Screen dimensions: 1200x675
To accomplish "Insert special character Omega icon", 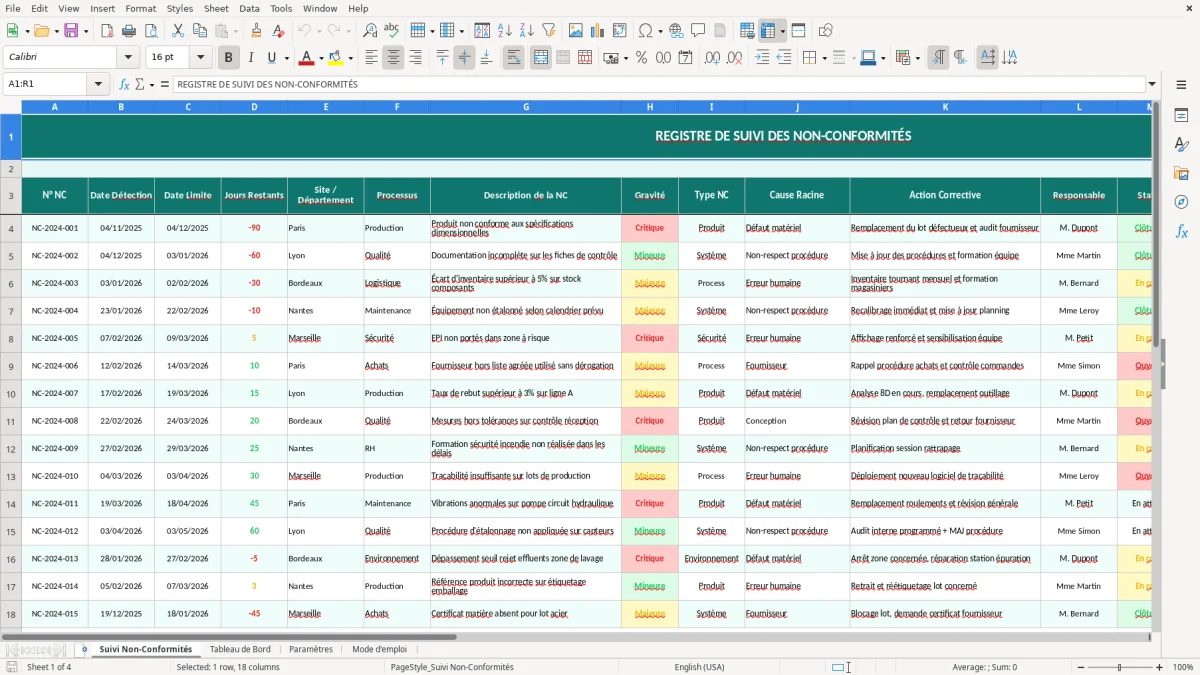I will tap(645, 31).
